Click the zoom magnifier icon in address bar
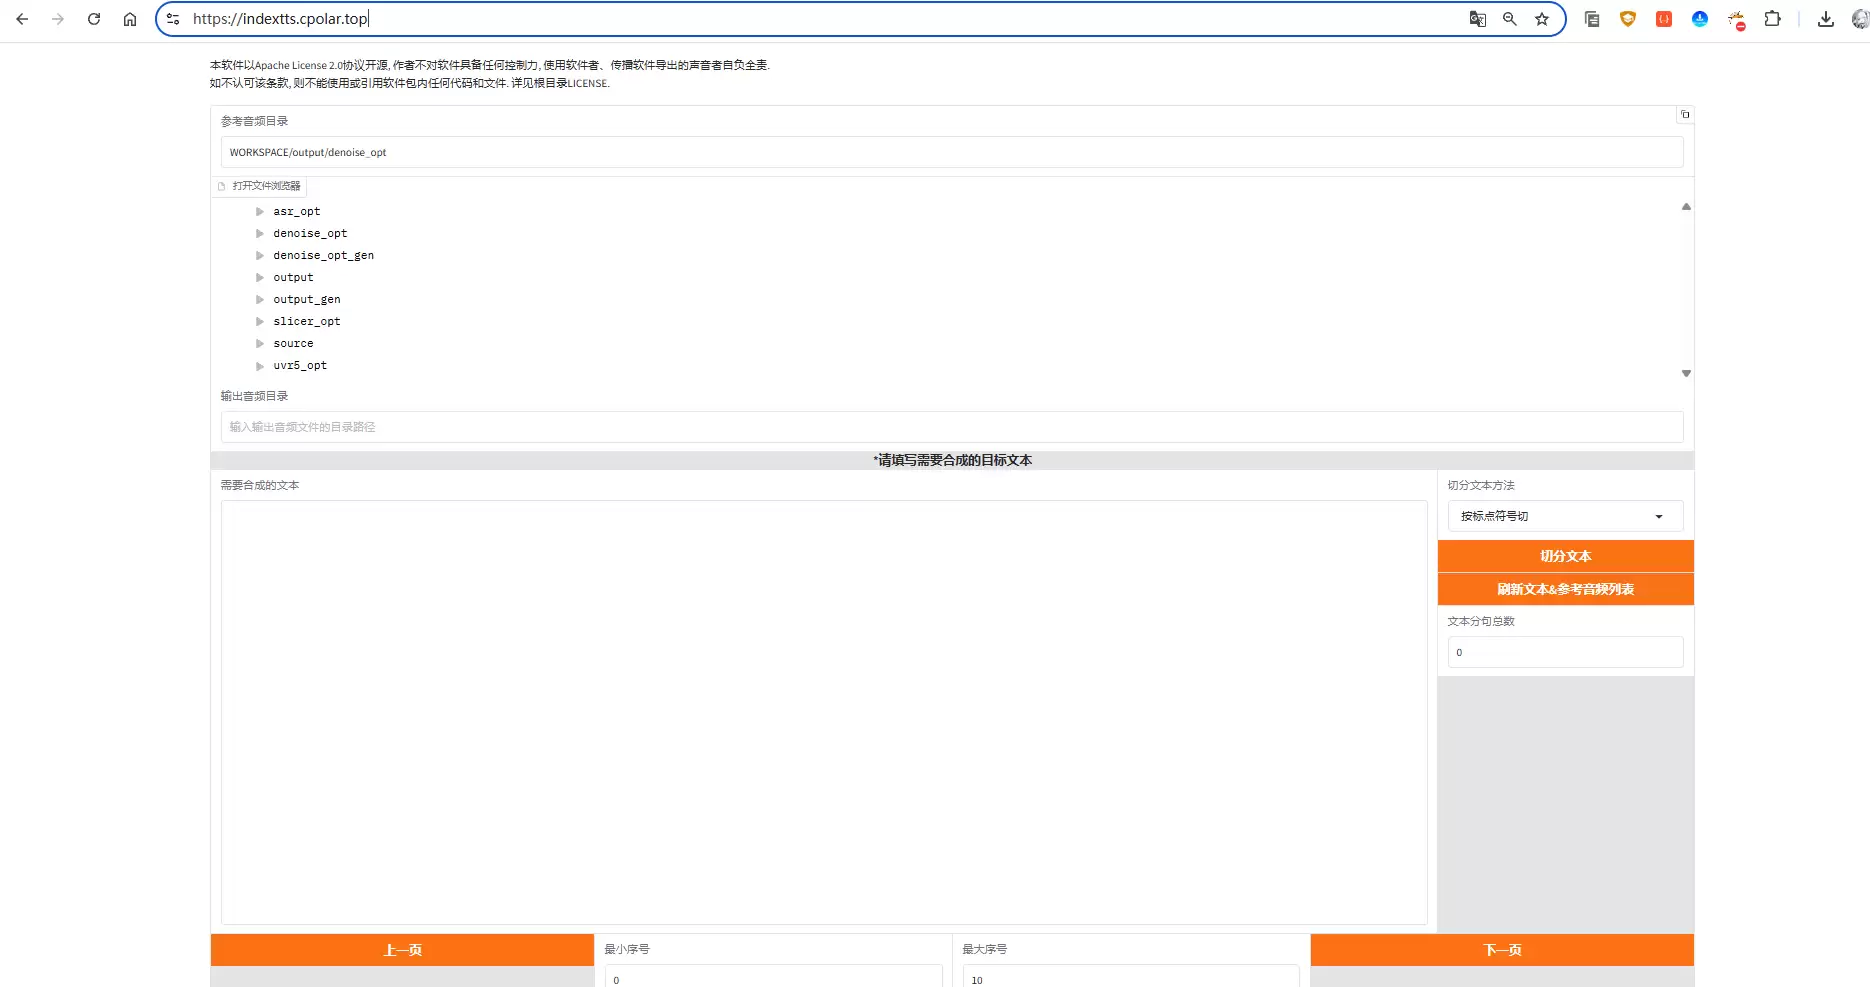 [x=1510, y=19]
